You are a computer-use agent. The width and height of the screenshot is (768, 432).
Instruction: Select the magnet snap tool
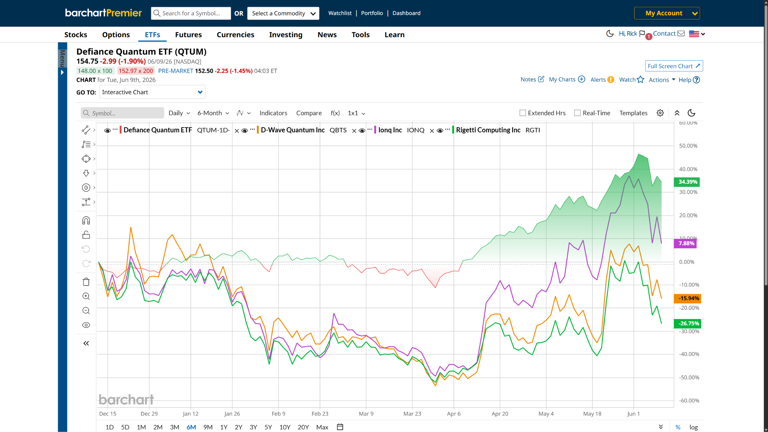86,220
